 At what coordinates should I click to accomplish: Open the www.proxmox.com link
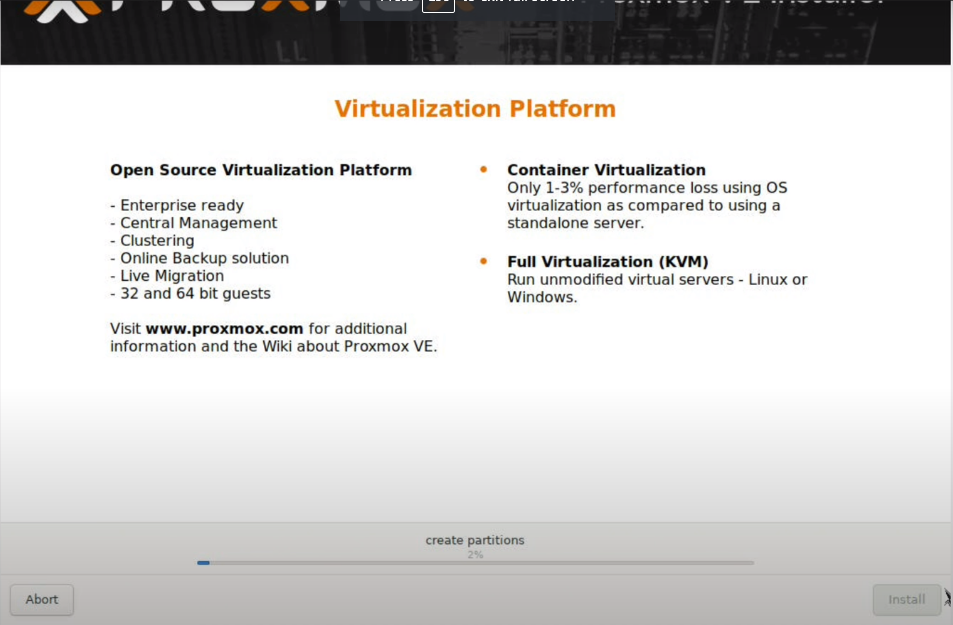pos(224,329)
